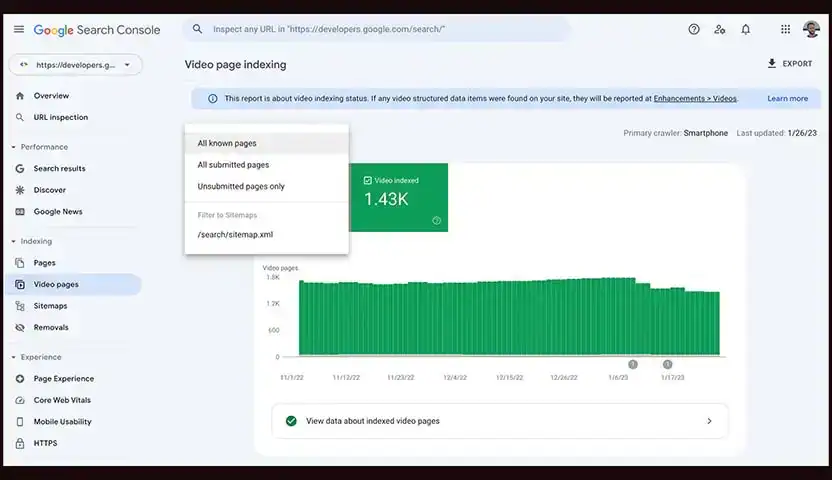Click the Removals crossed-eye icon

[20, 328]
